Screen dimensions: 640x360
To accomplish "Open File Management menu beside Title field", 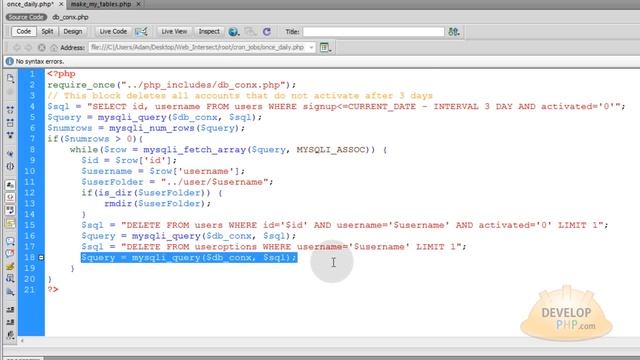I will point(454,31).
